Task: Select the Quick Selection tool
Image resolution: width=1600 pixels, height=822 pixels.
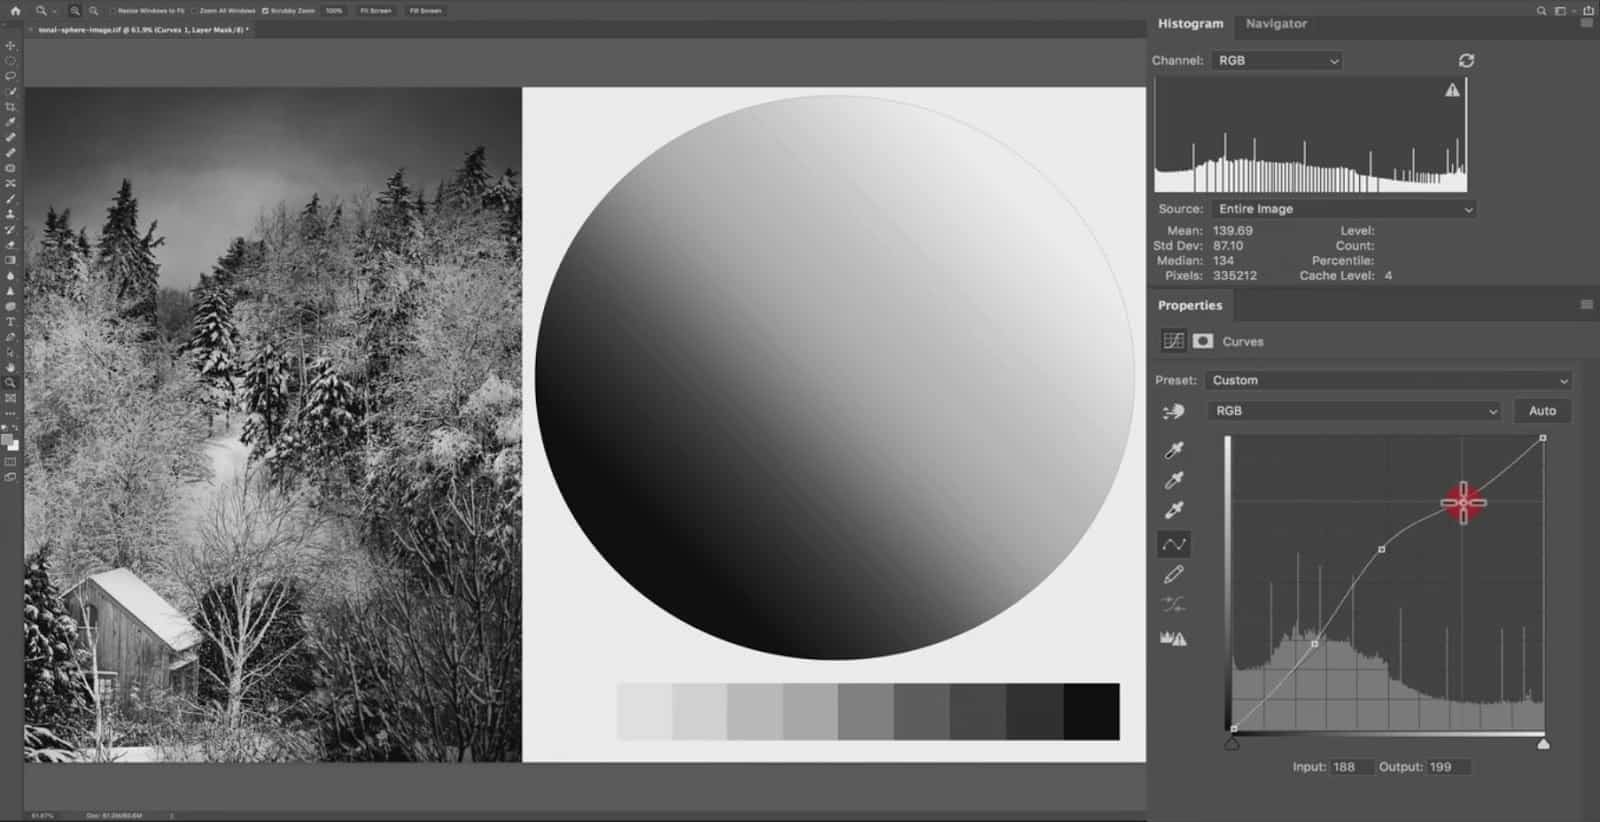Action: 11,92
